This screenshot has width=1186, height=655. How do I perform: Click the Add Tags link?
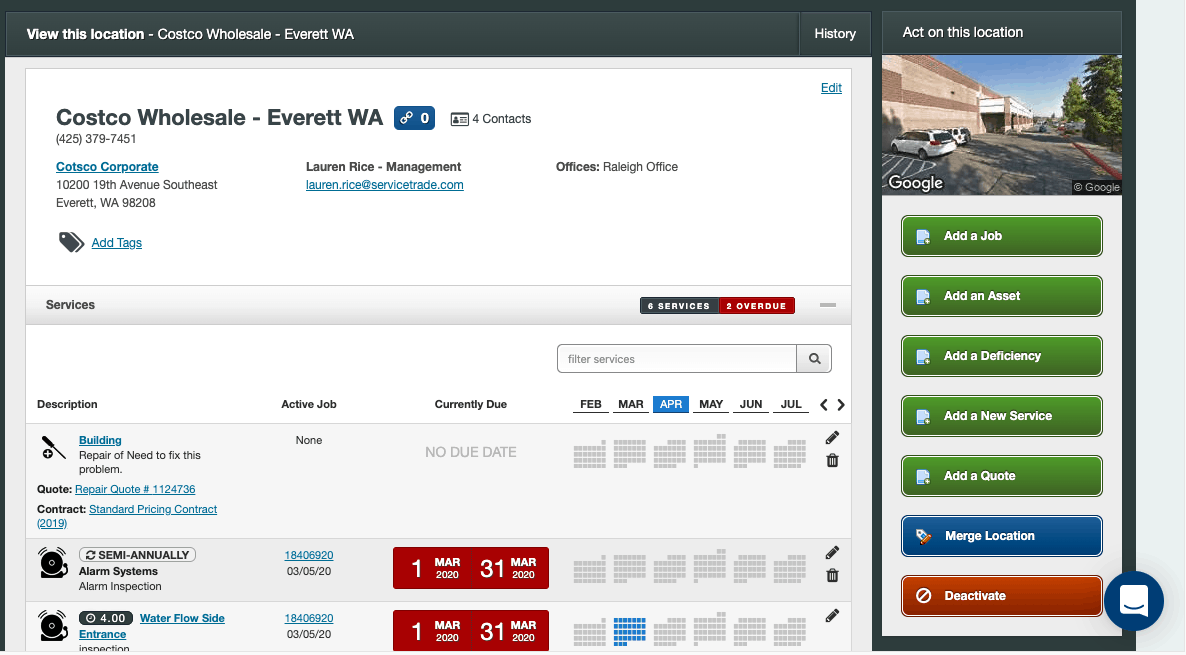pos(116,243)
